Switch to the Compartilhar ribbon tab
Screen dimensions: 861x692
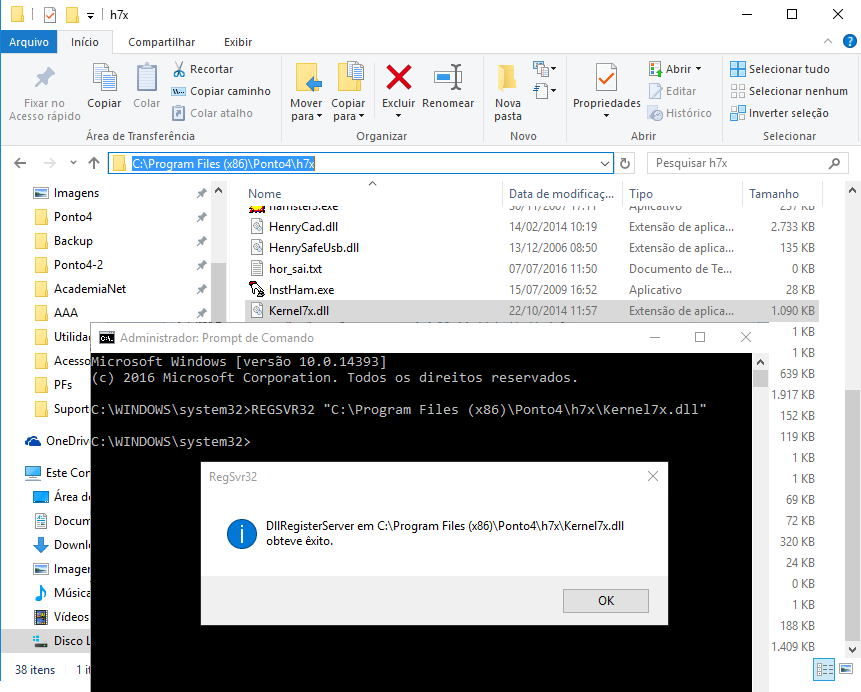[161, 42]
